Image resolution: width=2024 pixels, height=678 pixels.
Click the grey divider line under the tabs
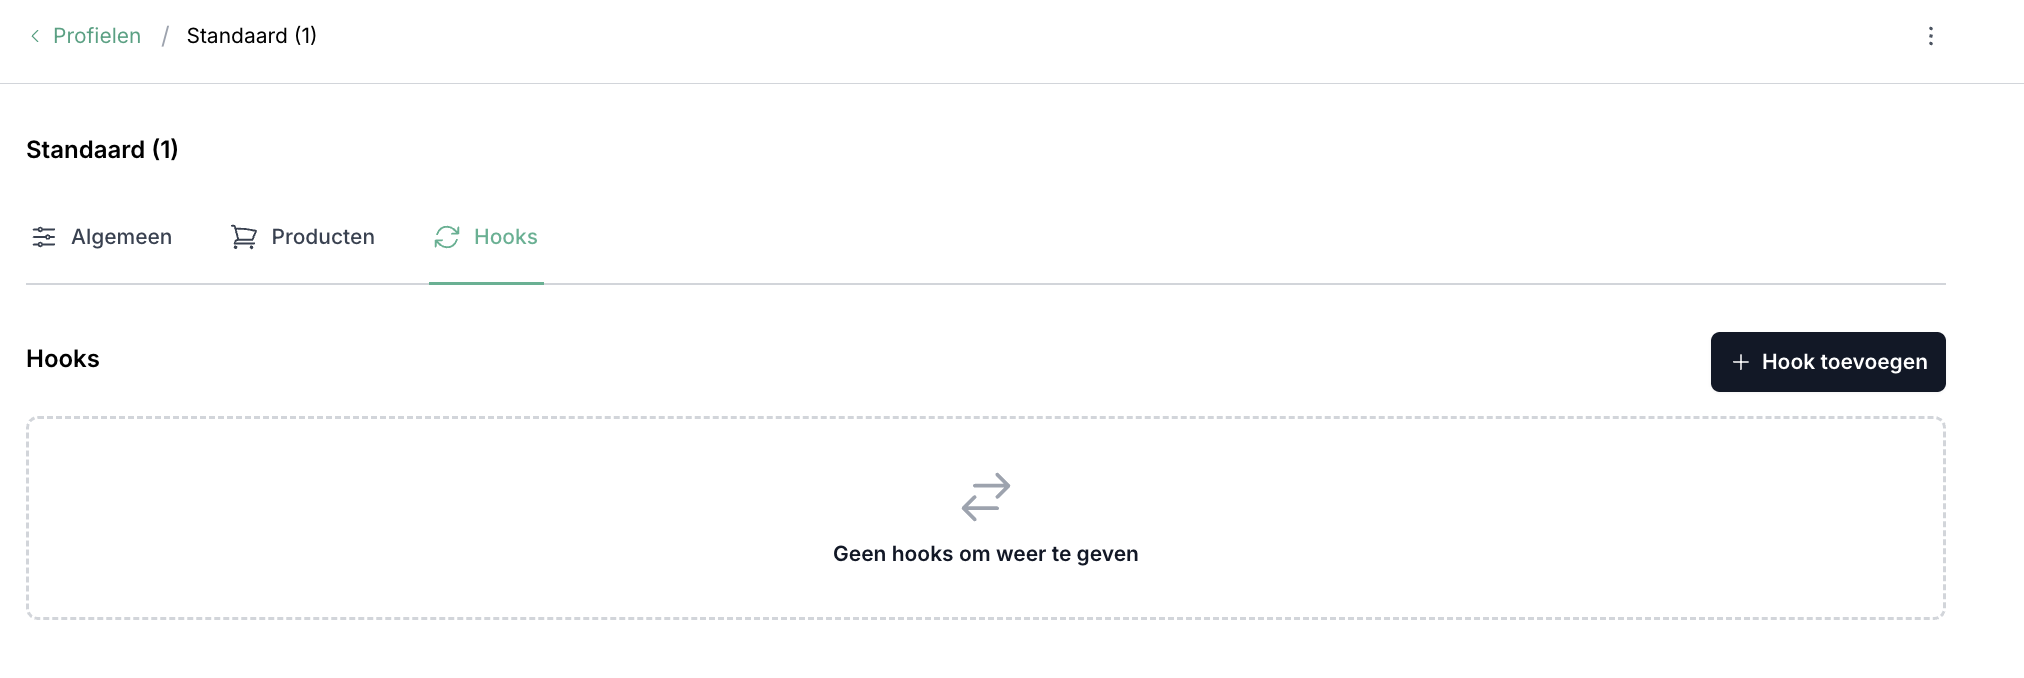click(1200, 284)
